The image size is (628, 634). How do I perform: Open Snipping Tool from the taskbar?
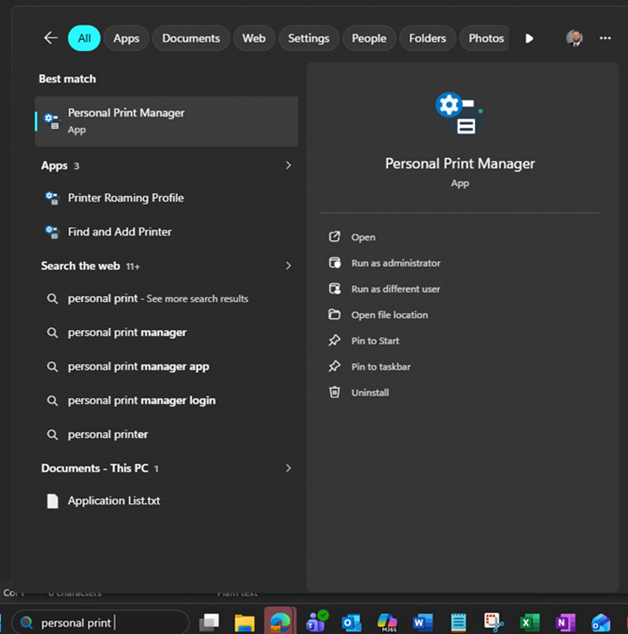click(494, 623)
